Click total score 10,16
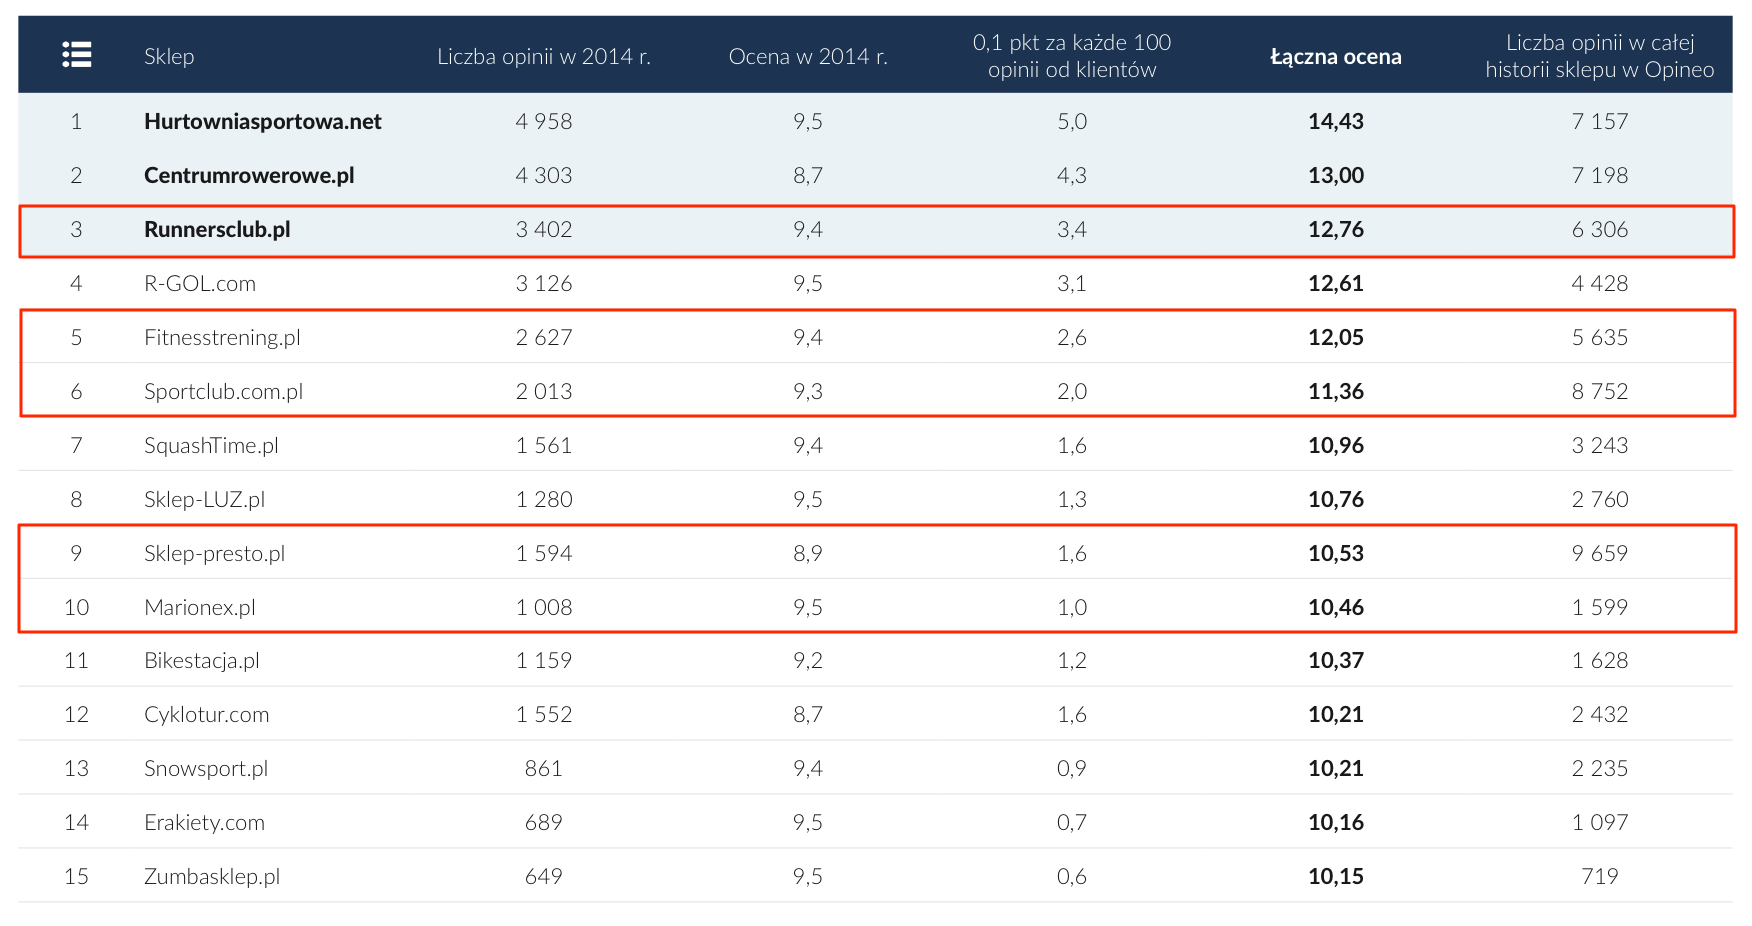The height and width of the screenshot is (926, 1752). (1336, 822)
